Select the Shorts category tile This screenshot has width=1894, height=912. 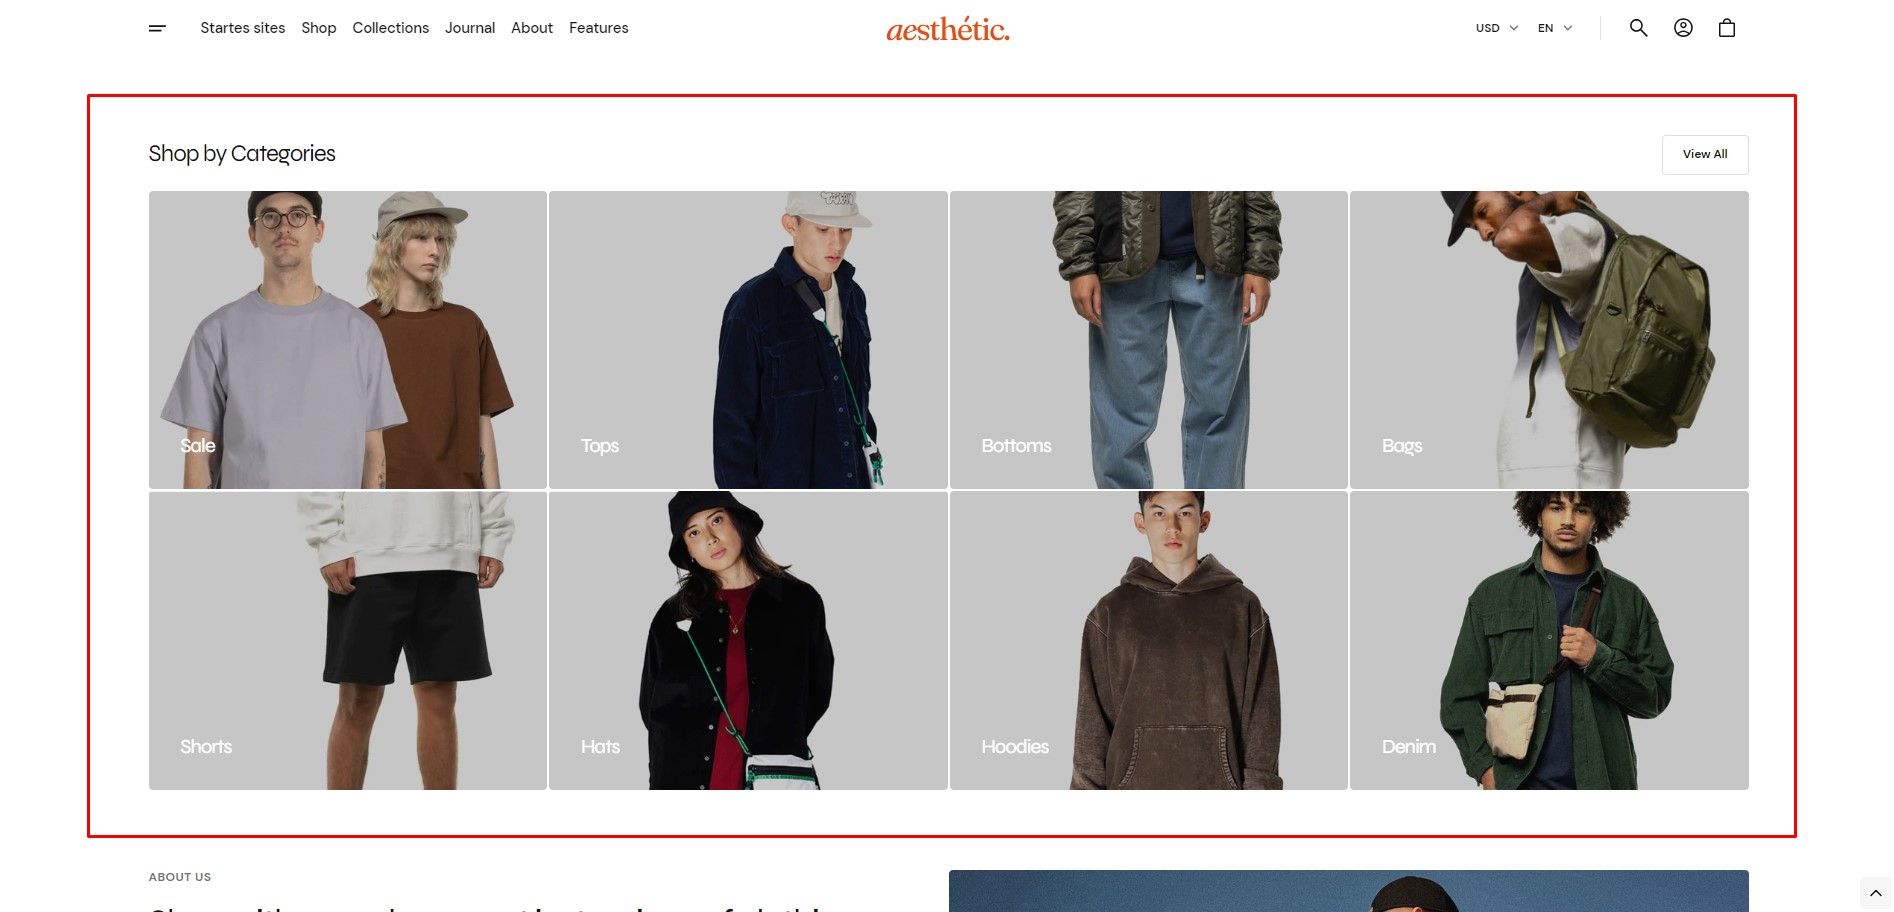pyautogui.click(x=348, y=640)
